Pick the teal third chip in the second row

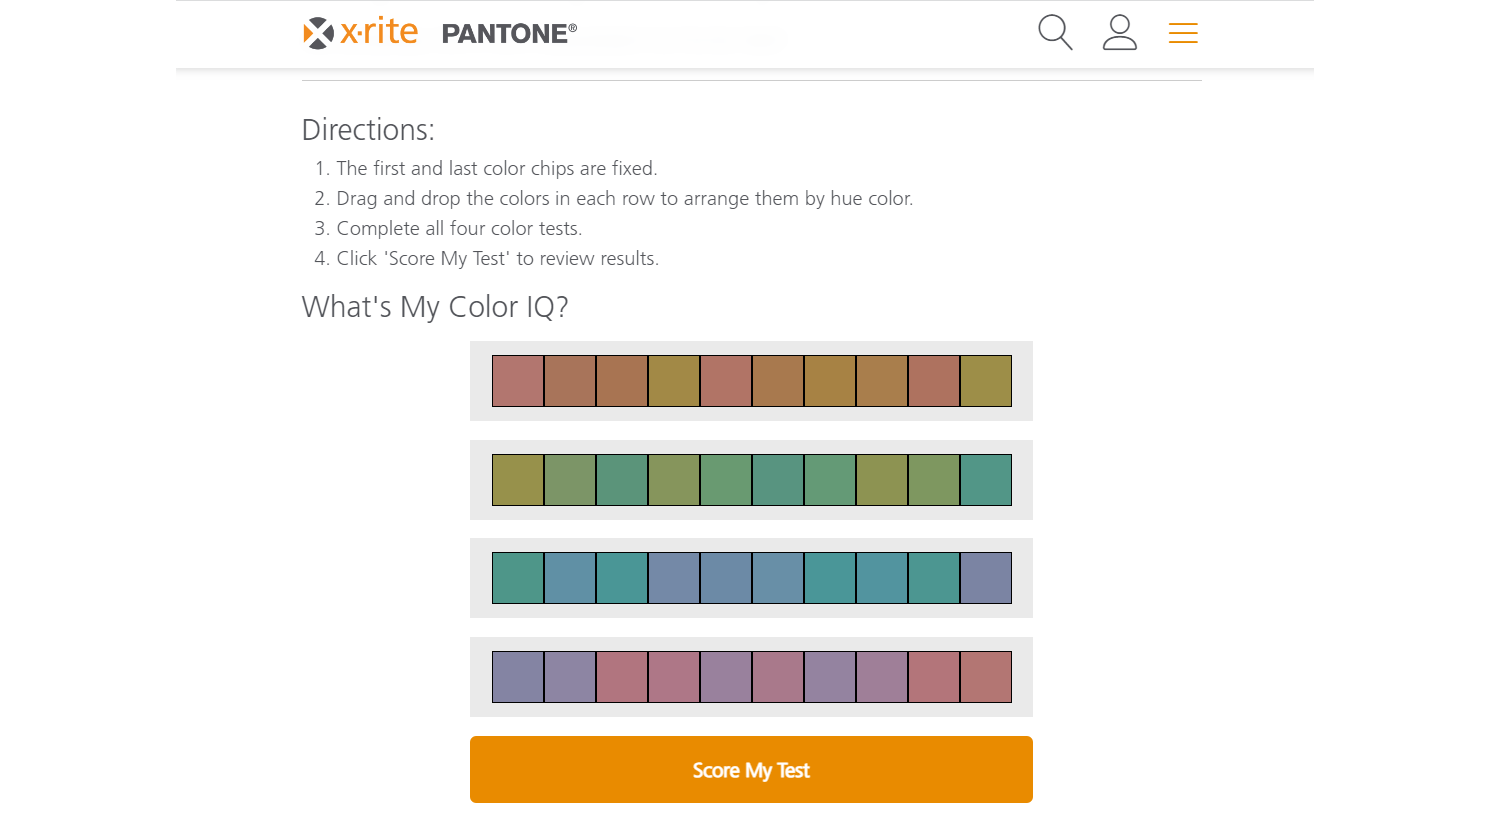[622, 480]
